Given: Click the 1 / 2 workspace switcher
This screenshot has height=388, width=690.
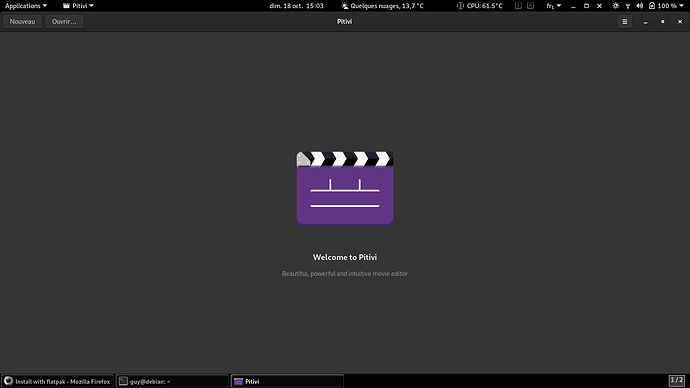Looking at the screenshot, I should tap(677, 380).
